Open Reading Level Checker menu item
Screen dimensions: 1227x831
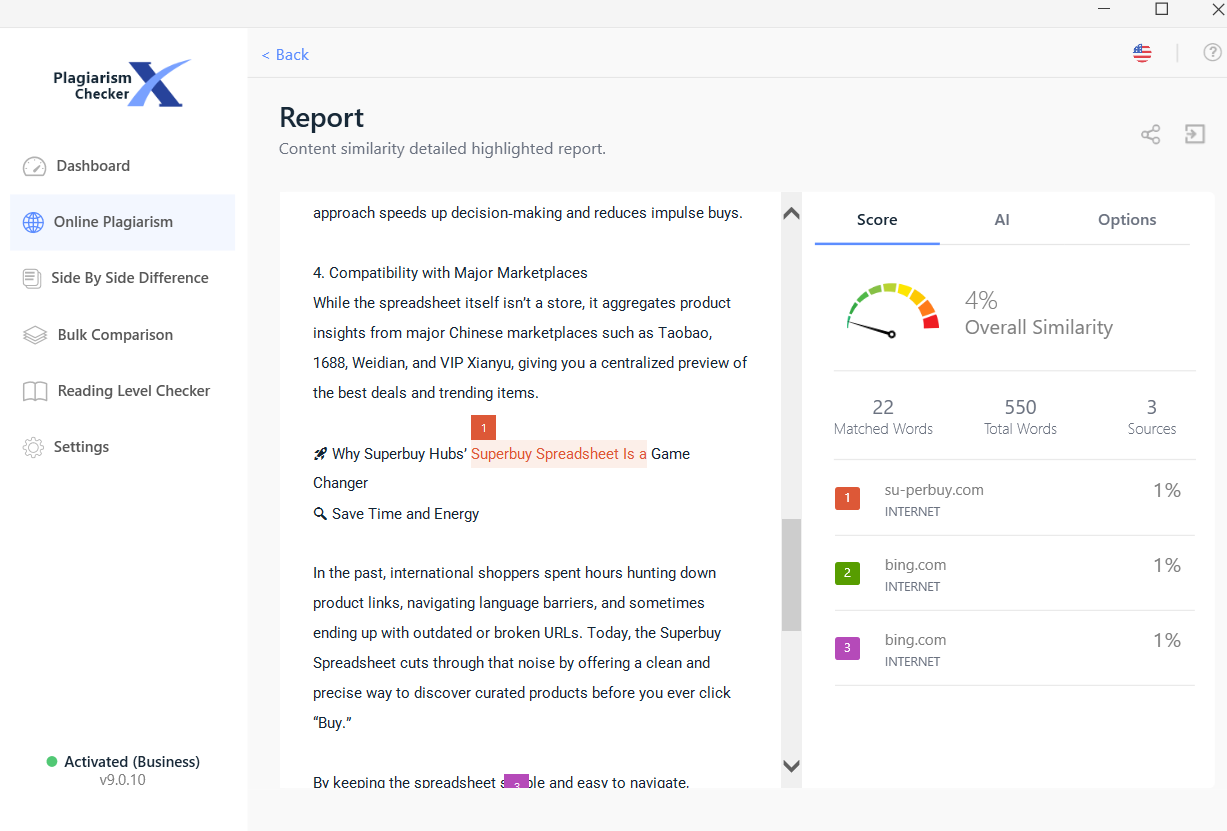pos(122,391)
